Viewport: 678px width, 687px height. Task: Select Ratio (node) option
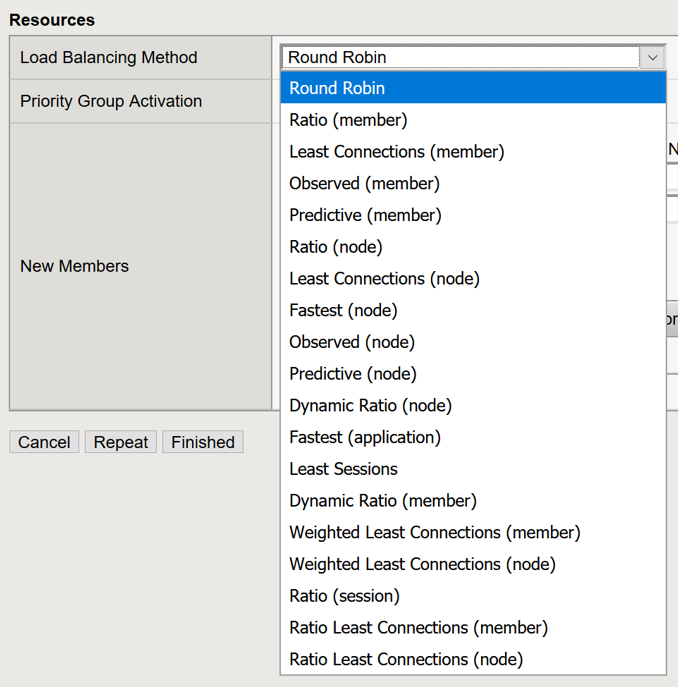pyautogui.click(x=336, y=247)
